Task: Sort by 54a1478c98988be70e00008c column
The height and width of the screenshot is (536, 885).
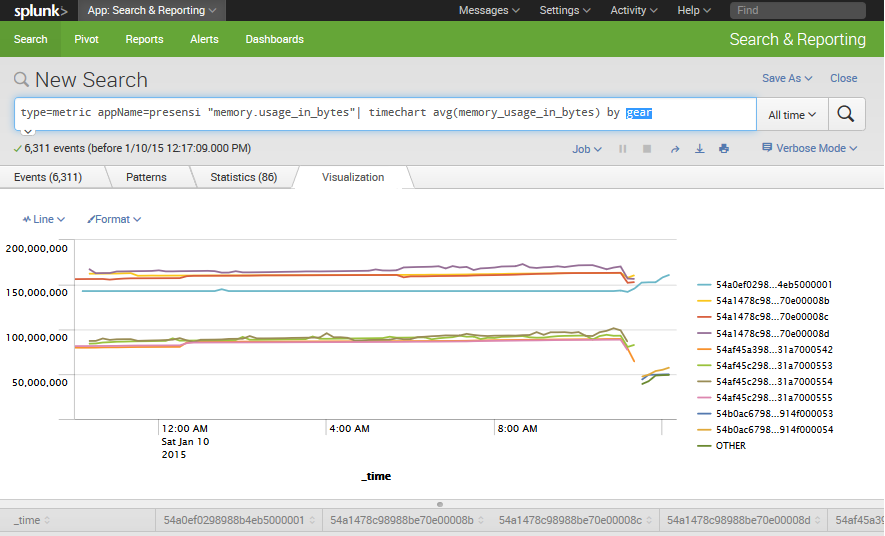Action: tap(575, 520)
